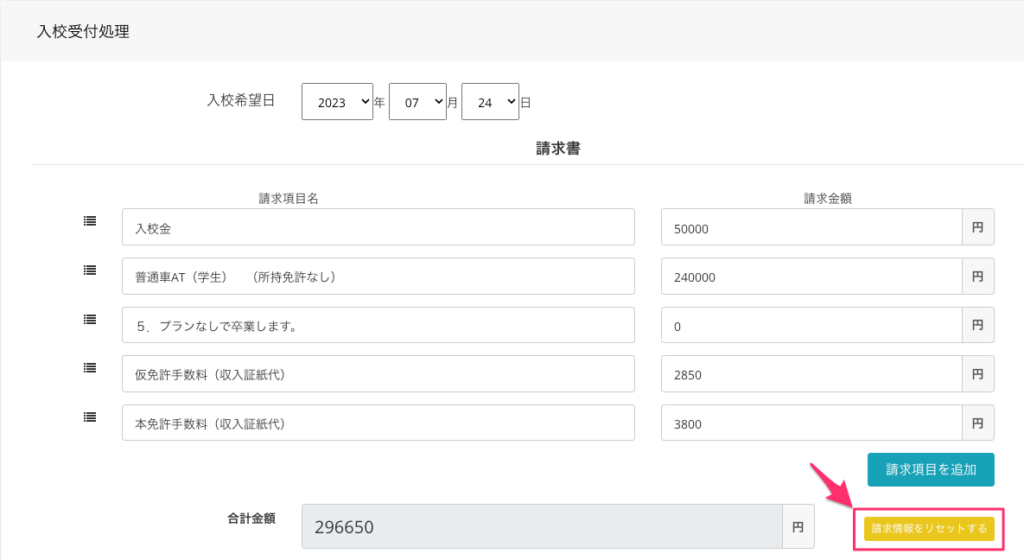The height and width of the screenshot is (560, 1024).
Task: Click the 仮免許手数料 item name field
Action: point(378,374)
